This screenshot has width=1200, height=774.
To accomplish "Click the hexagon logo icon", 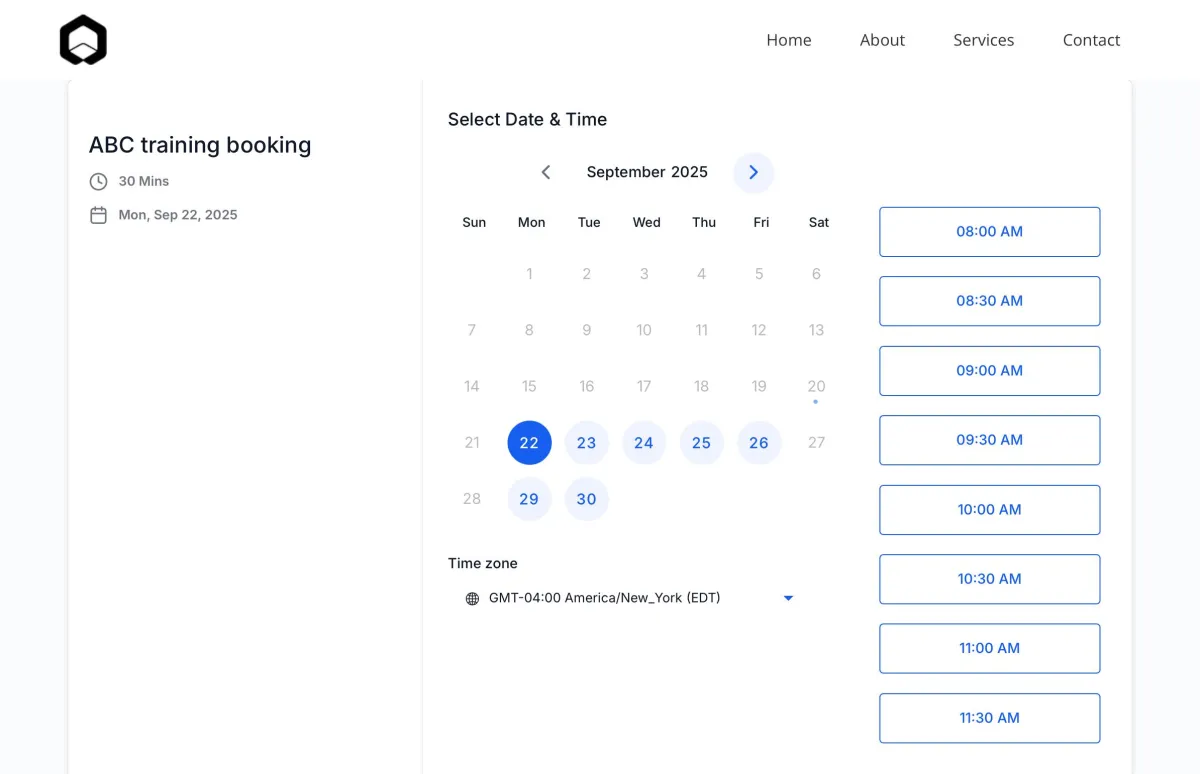I will tap(83, 40).
